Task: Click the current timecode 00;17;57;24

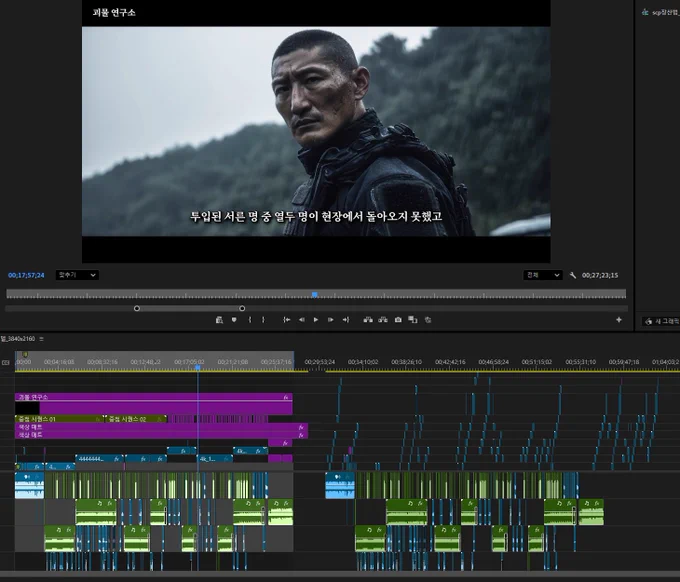Action: click(x=26, y=275)
